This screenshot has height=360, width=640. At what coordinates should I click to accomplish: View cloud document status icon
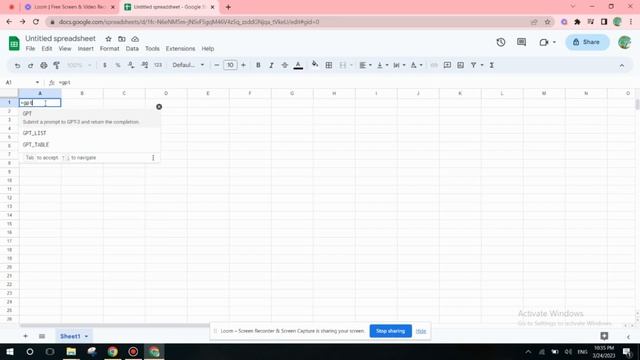click(x=135, y=39)
